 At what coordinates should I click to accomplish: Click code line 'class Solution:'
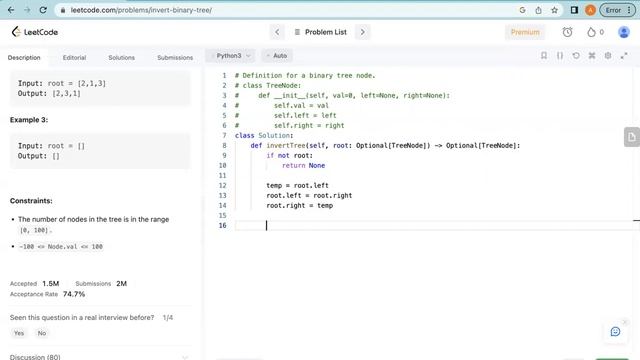(264, 136)
